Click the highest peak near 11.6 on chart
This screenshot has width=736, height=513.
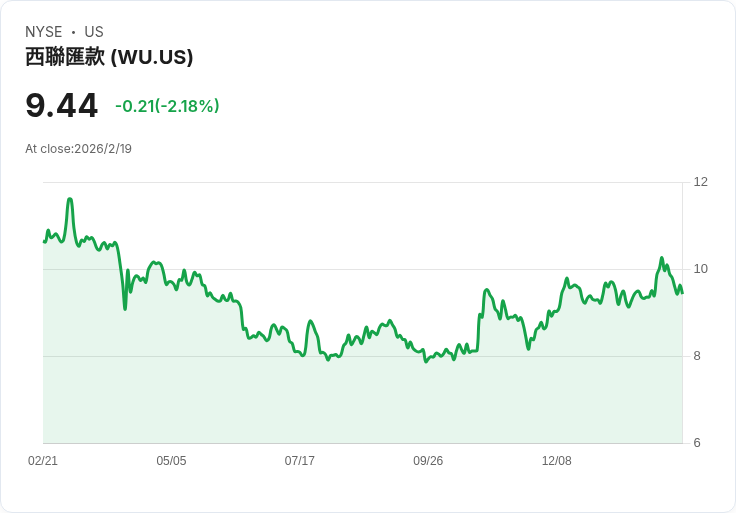(70, 199)
